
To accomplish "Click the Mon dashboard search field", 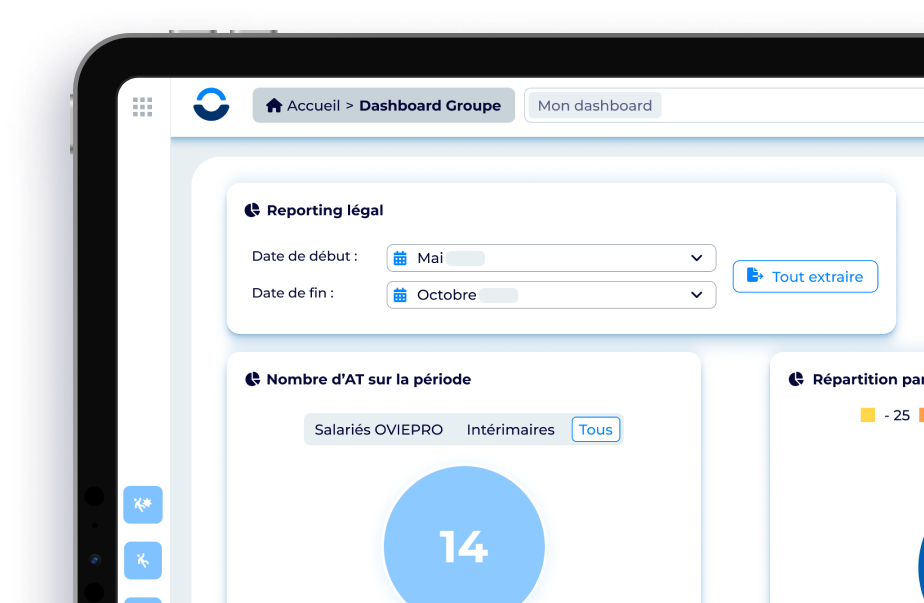I will (x=725, y=106).
